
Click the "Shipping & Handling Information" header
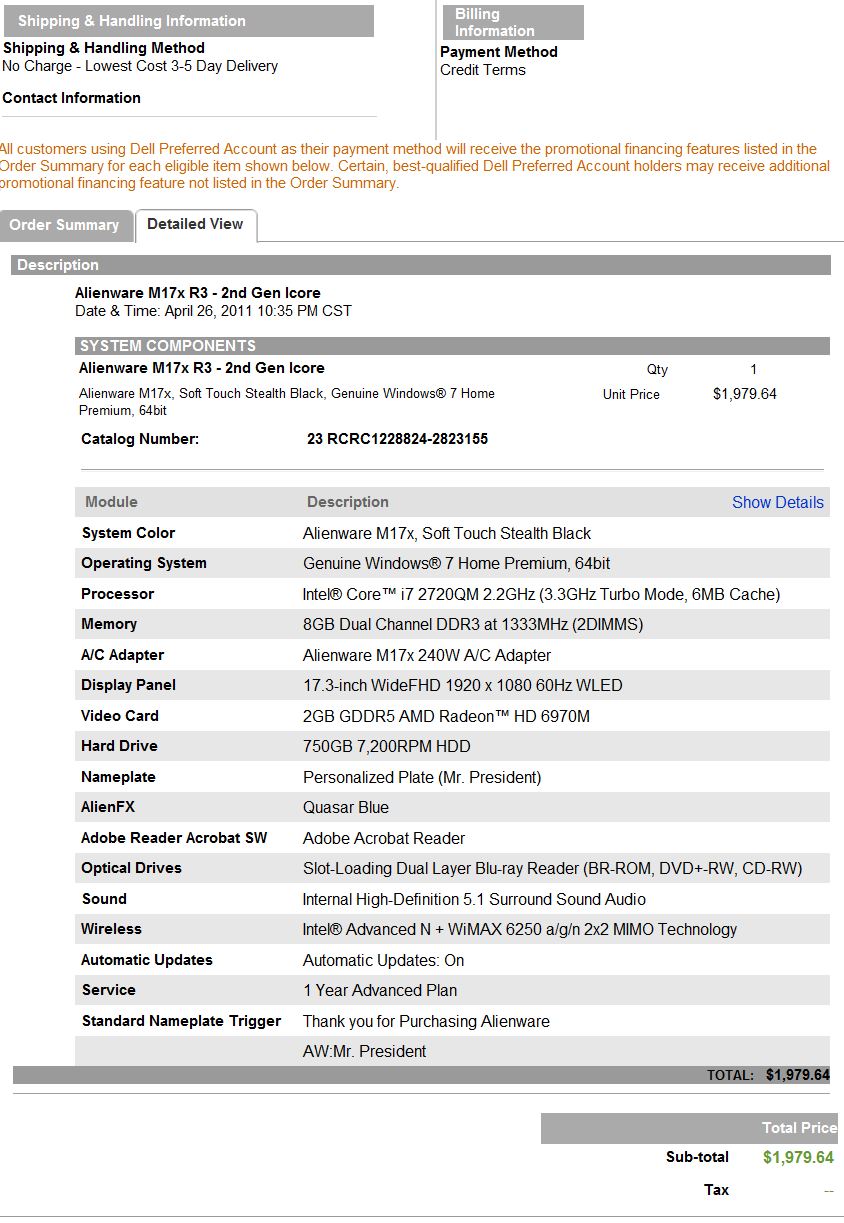(188, 21)
